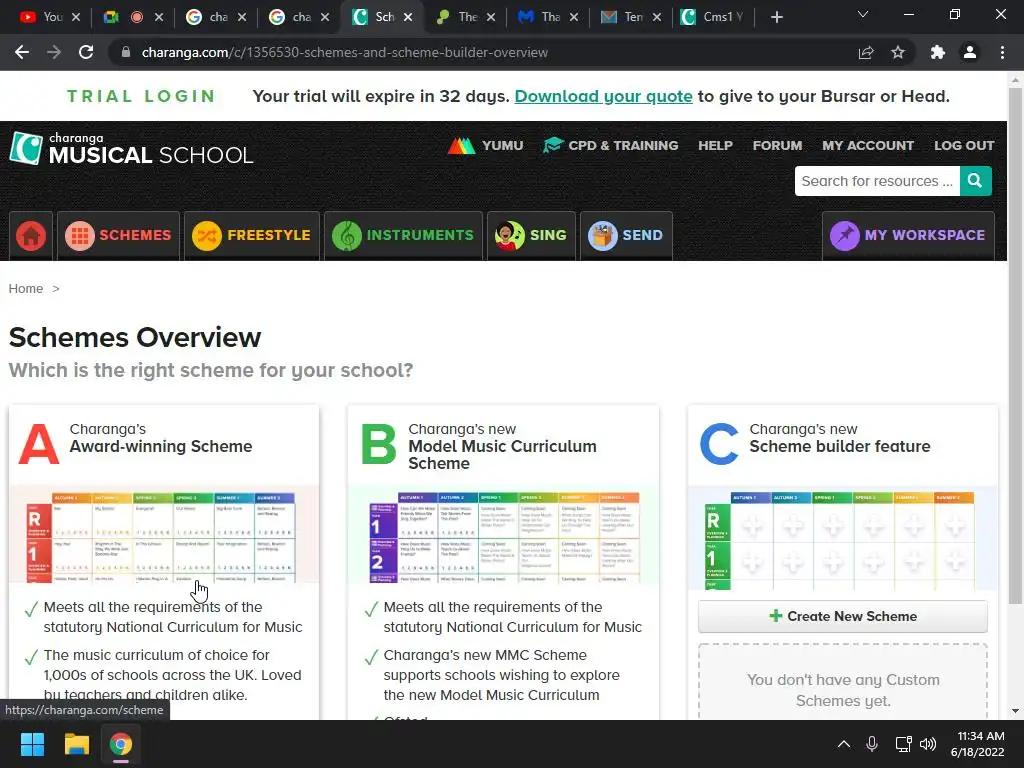Switch to the Cms1 tab
This screenshot has width=1024, height=768.
tap(712, 17)
